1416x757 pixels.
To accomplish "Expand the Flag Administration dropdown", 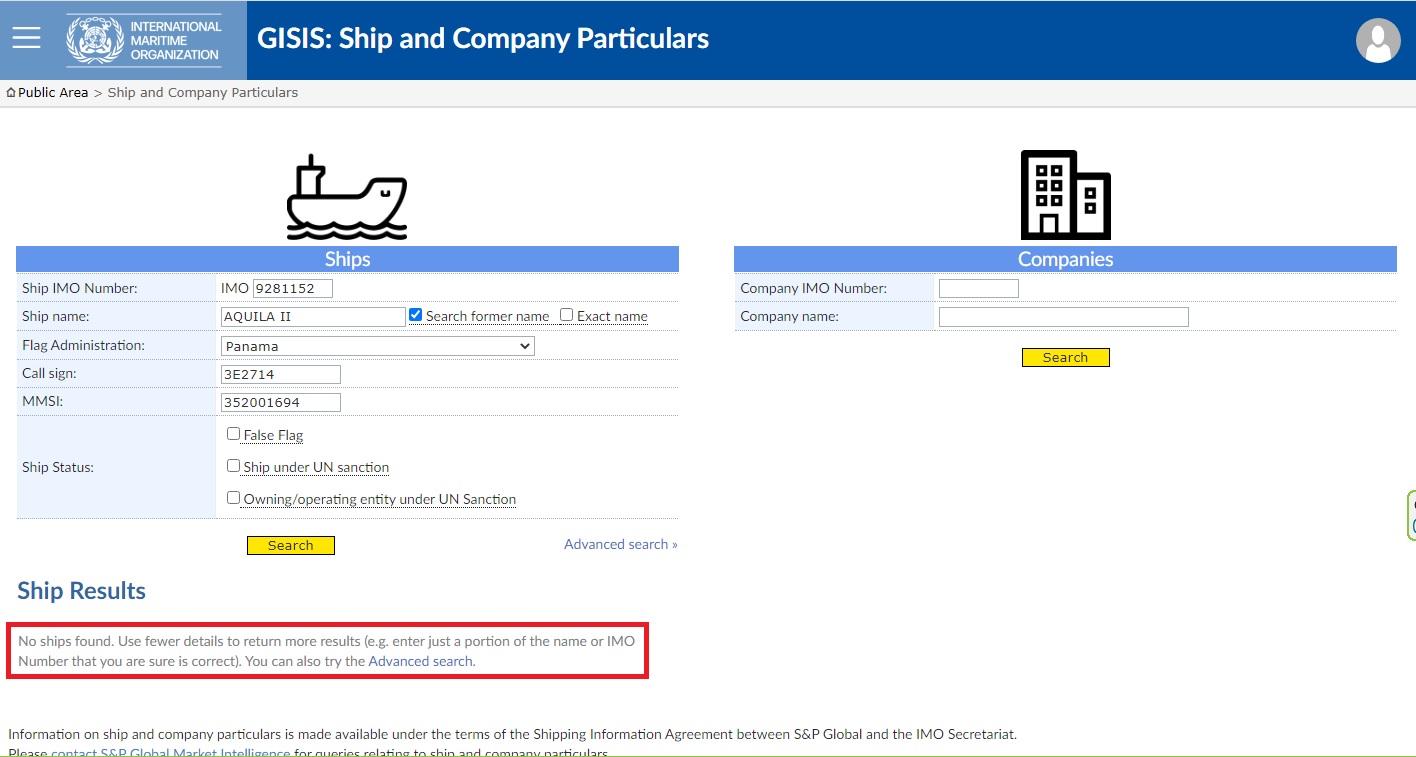I will click(378, 346).
